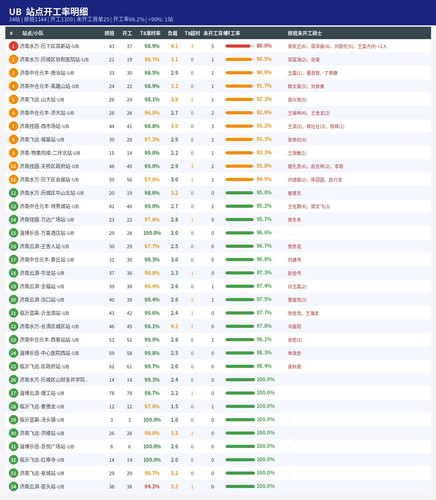Click the green rank 28 badge
436x500 pixels.
click(13, 406)
